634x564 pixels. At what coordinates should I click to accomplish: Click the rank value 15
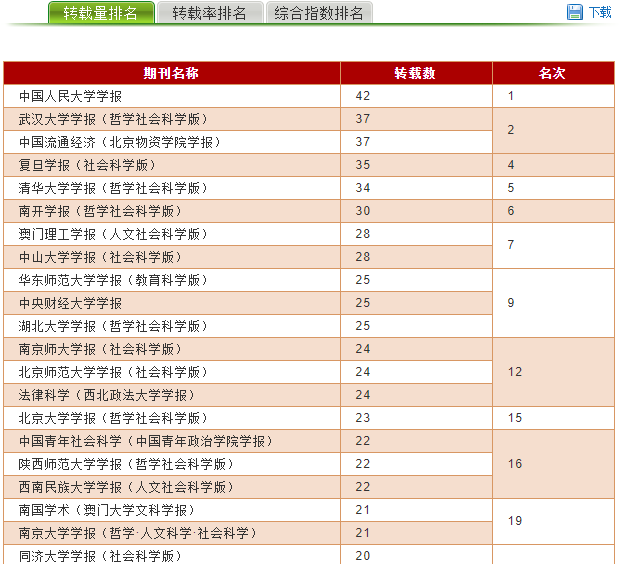point(515,418)
